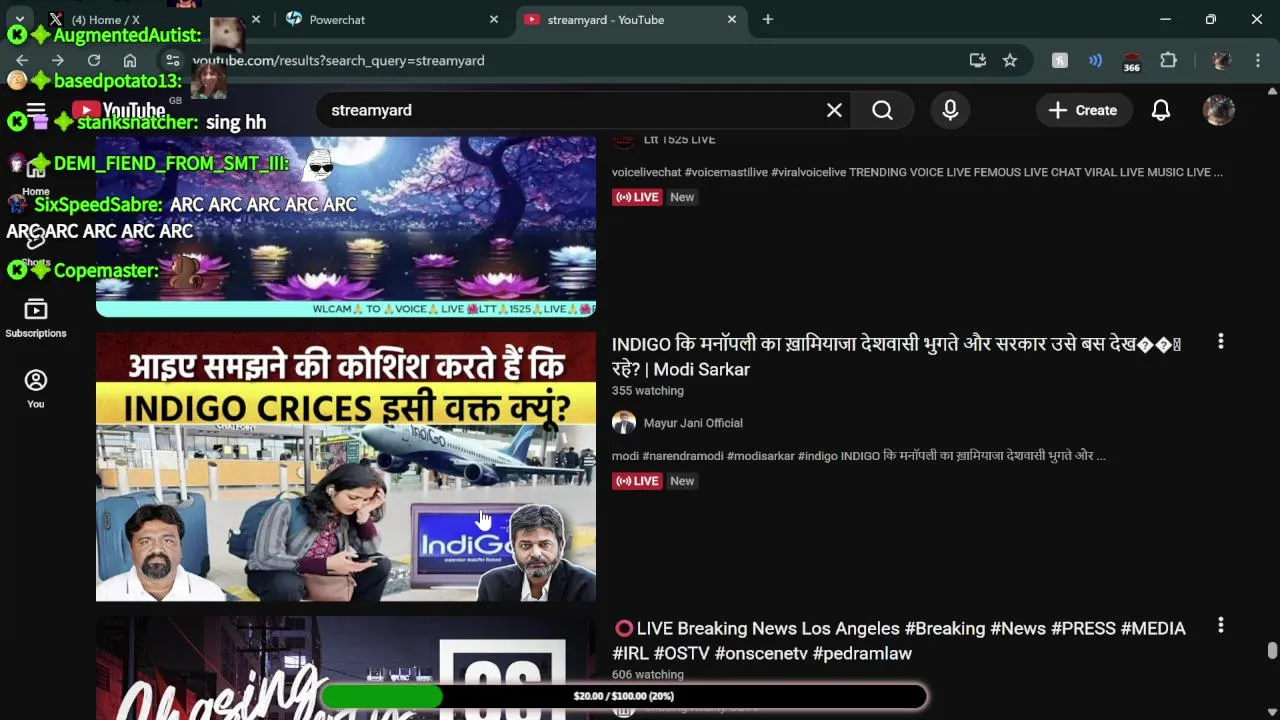The height and width of the screenshot is (720, 1280).
Task: Open the INDIGO Modi Sarkar video title
Action: (x=896, y=357)
